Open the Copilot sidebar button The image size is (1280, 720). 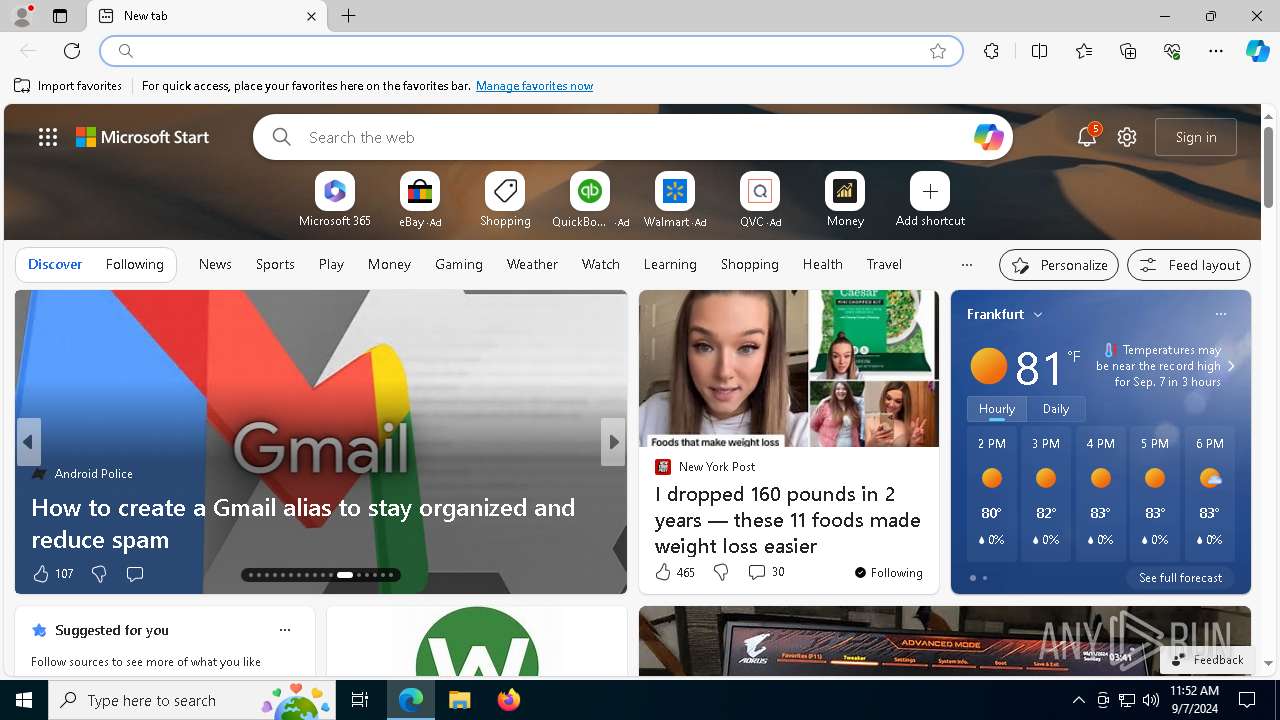(1257, 51)
